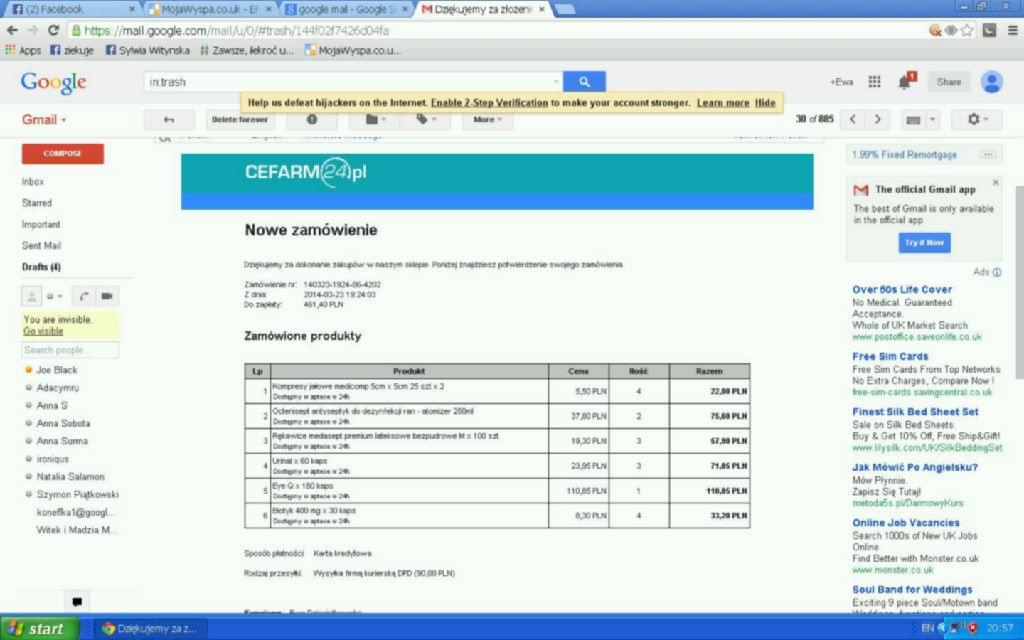Open ad options ellipsis button
This screenshot has width=1024, height=640.
click(x=988, y=155)
